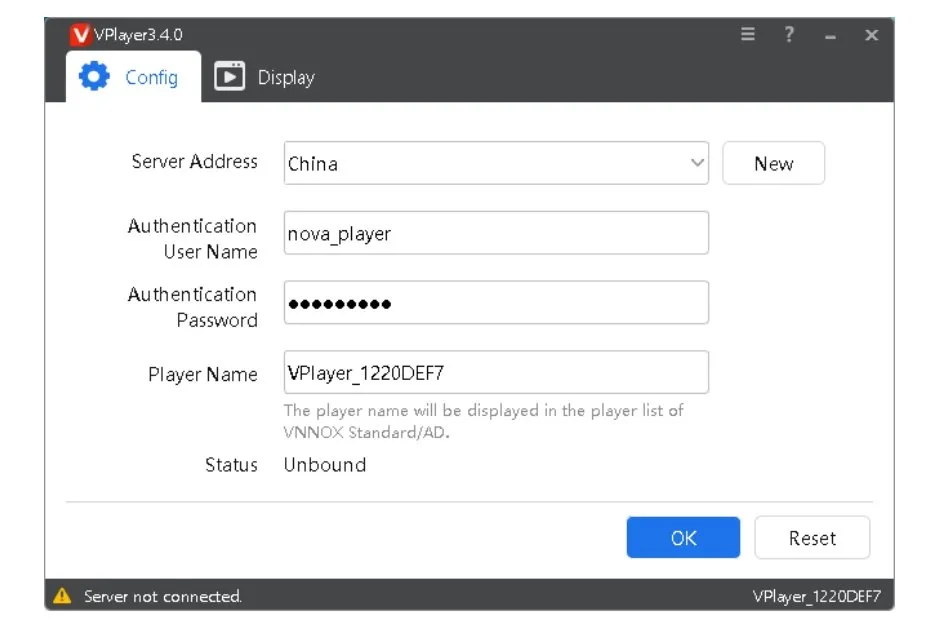The width and height of the screenshot is (945, 632).
Task: Click the 'Server Address' label
Action: click(x=194, y=161)
